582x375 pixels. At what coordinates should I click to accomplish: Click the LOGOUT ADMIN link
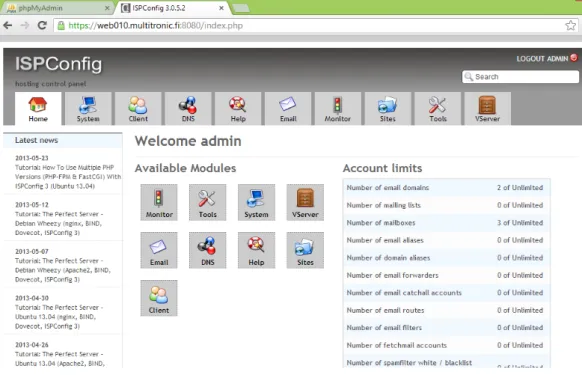tap(542, 59)
